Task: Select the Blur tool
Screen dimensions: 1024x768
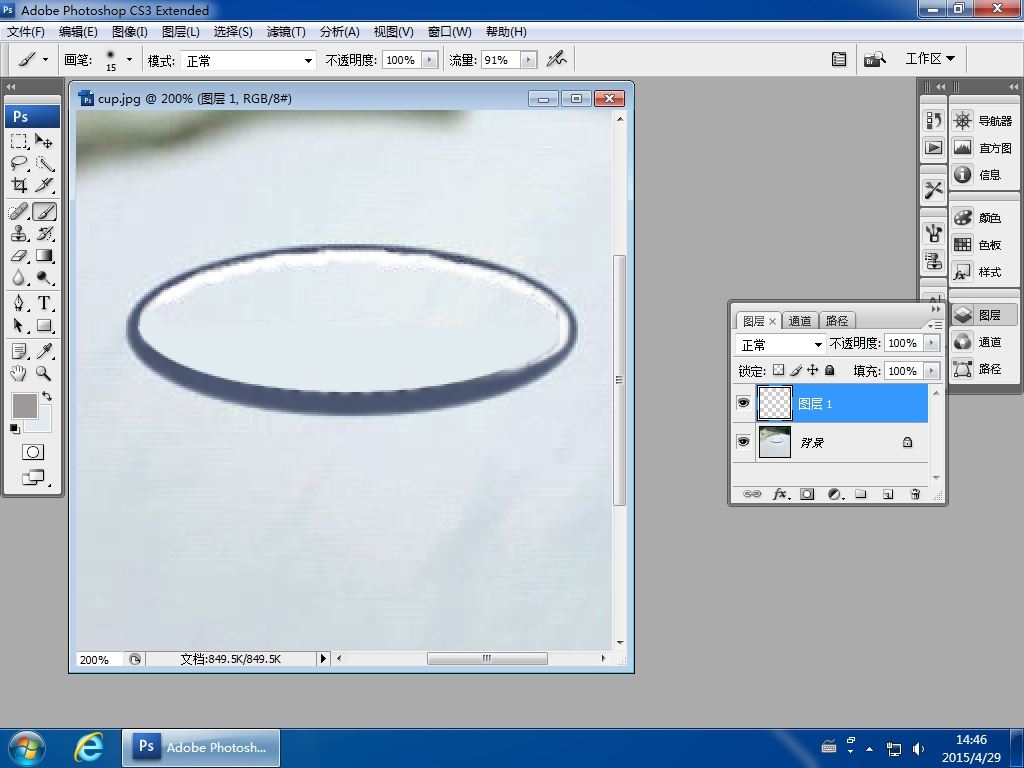Action: (19, 278)
